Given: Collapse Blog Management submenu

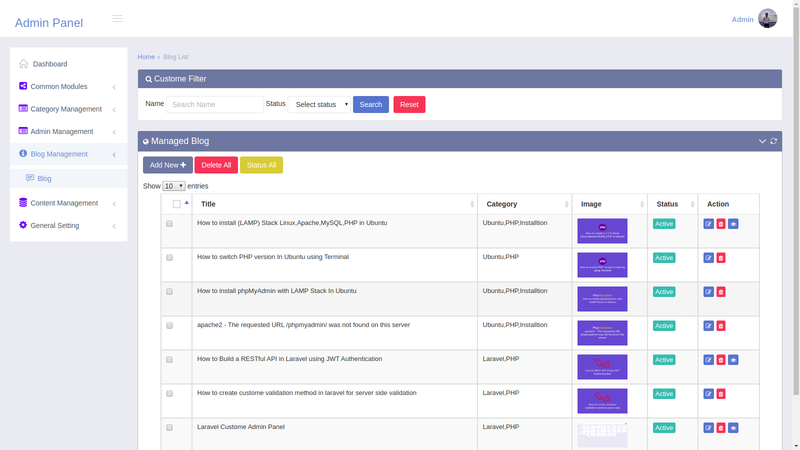Looking at the screenshot, I should [x=68, y=154].
